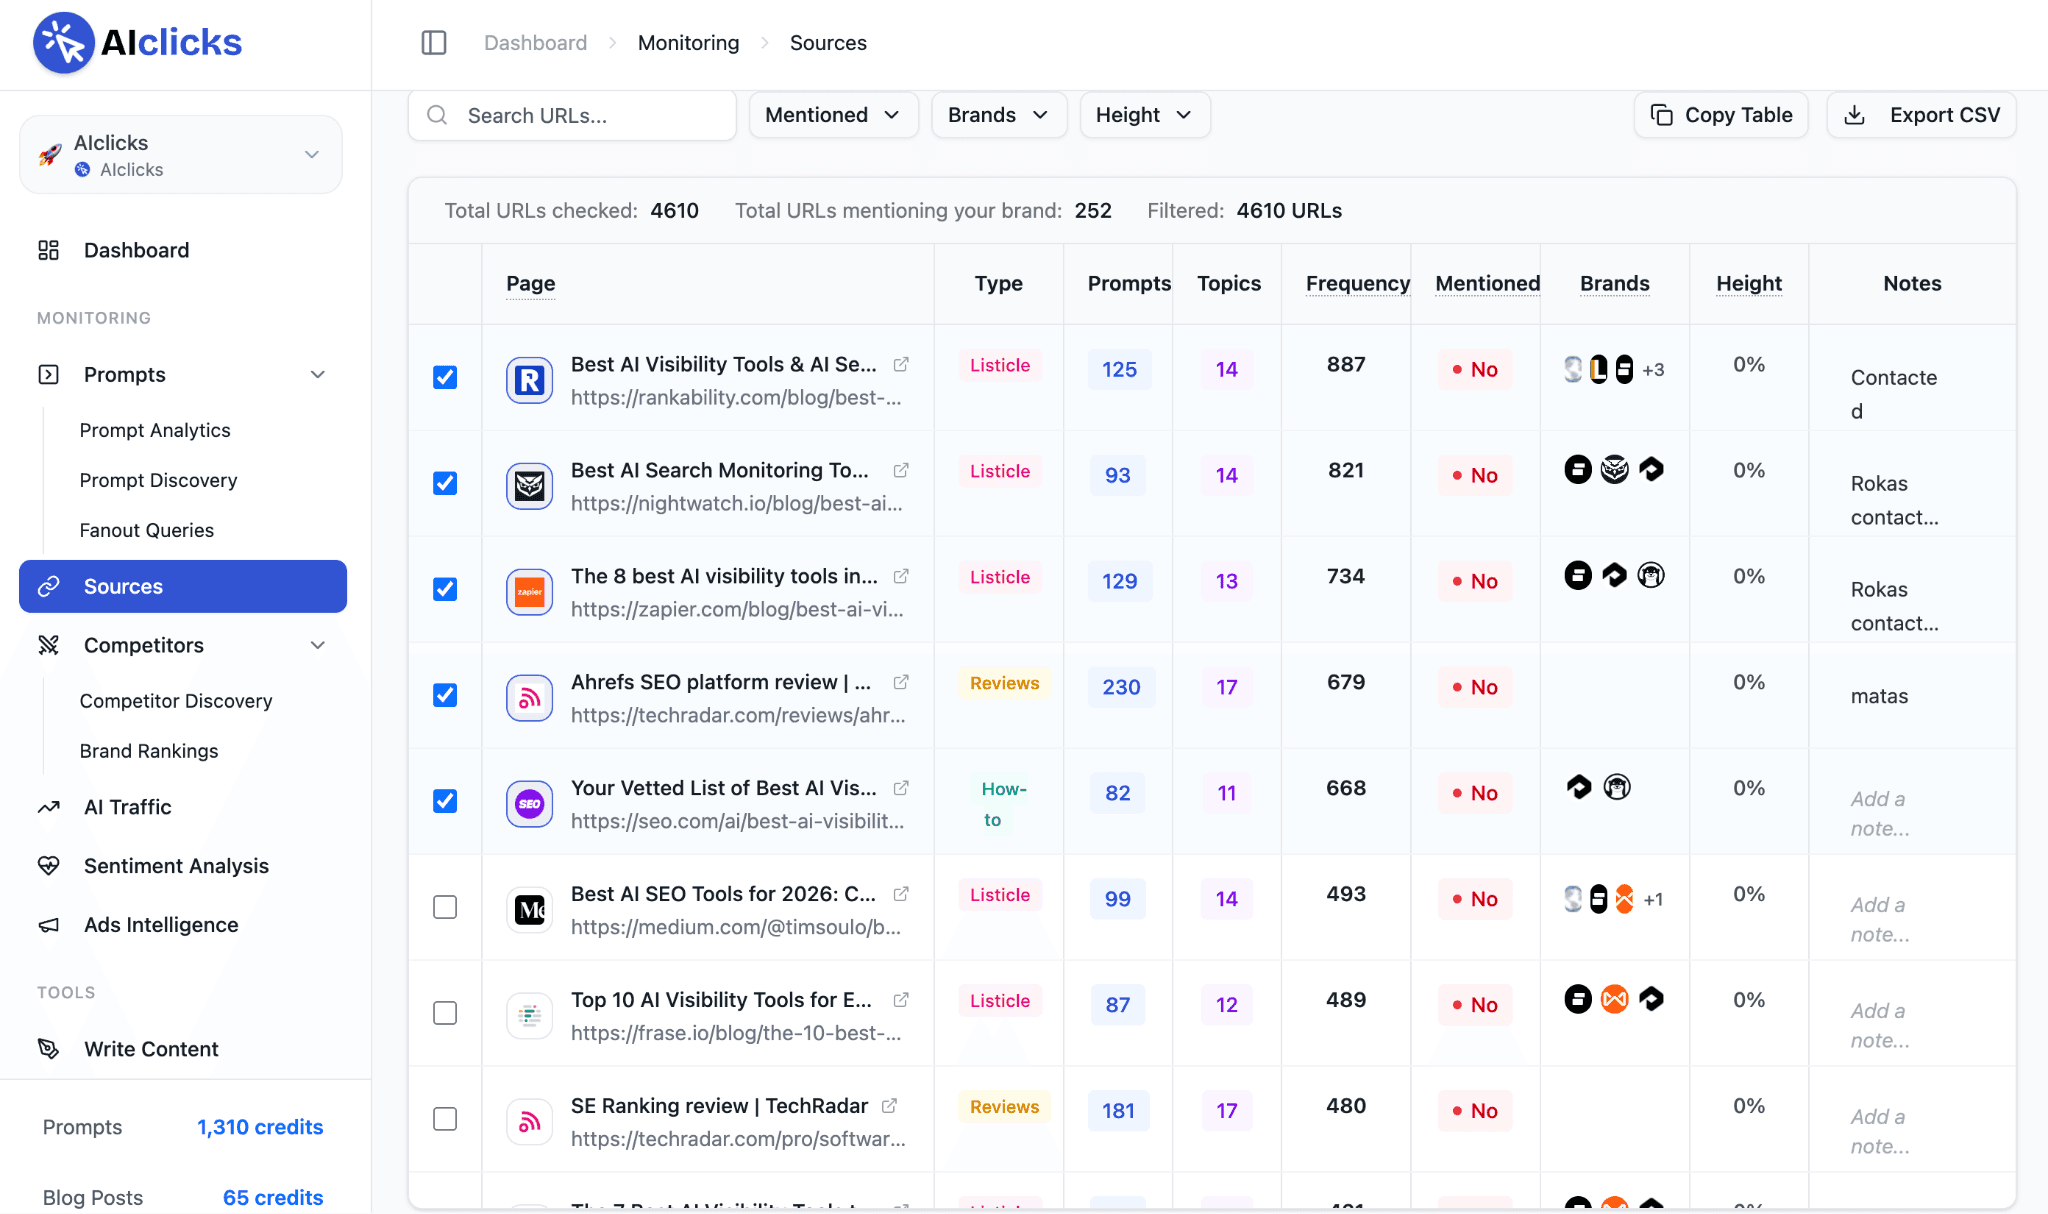This screenshot has height=1214, width=2048.
Task: Uncheck the nightwatch.io row checkbox
Action: click(445, 483)
